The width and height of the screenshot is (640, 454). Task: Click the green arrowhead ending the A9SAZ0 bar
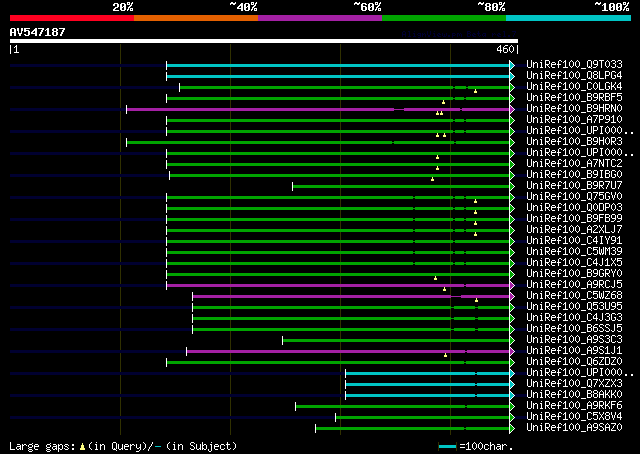(512, 429)
